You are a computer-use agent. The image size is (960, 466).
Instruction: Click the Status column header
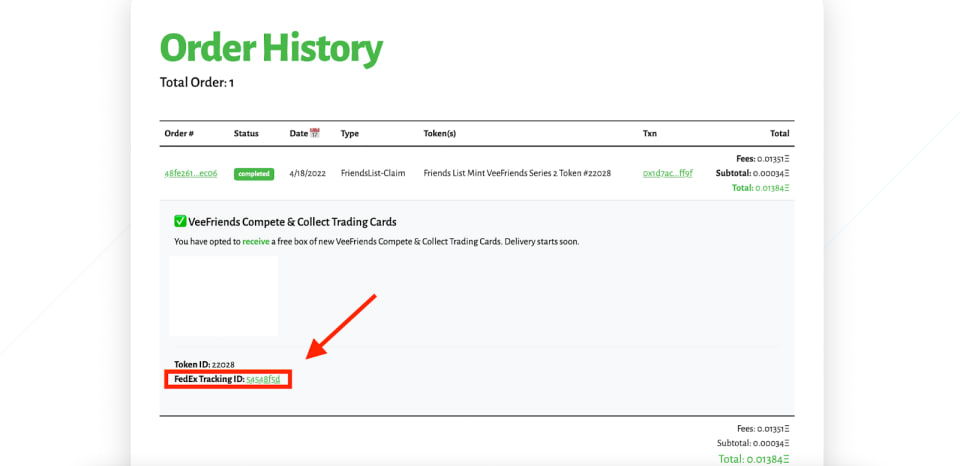click(x=246, y=133)
